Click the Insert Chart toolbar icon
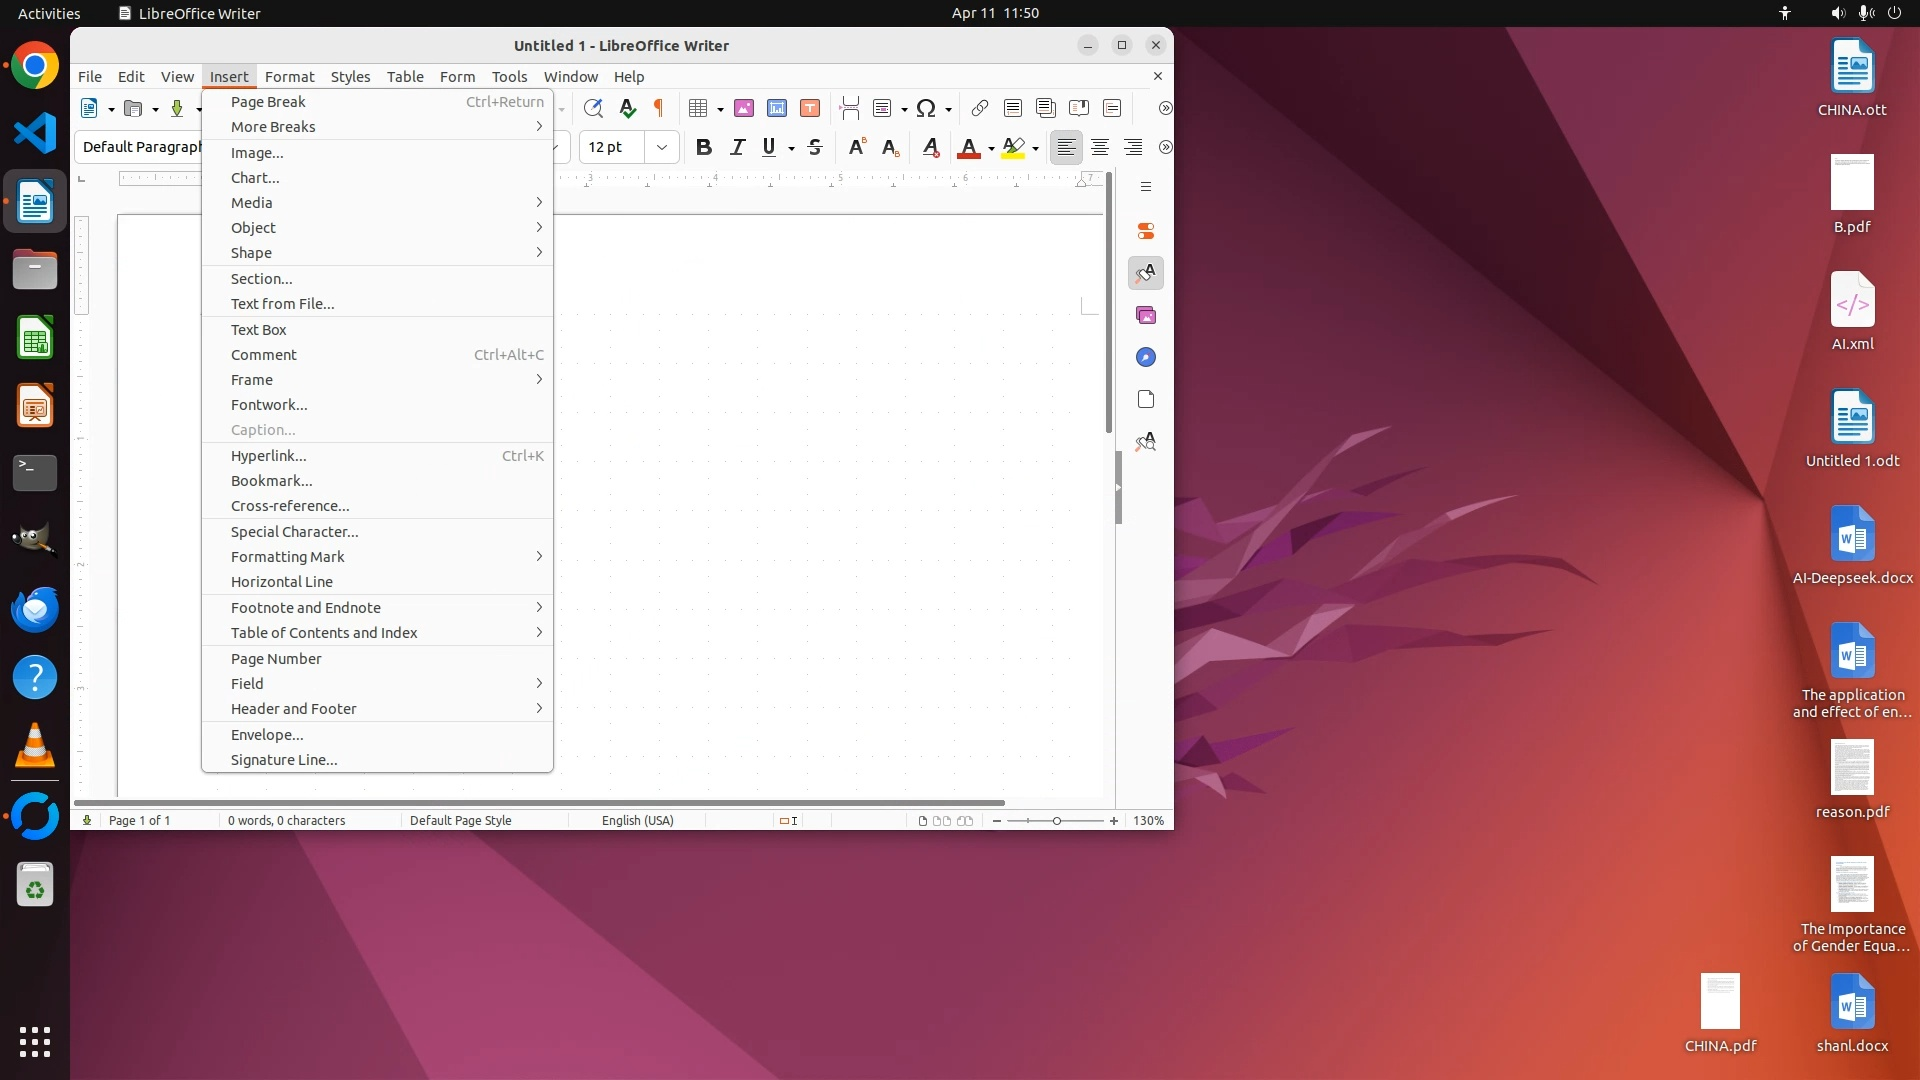 coord(777,108)
